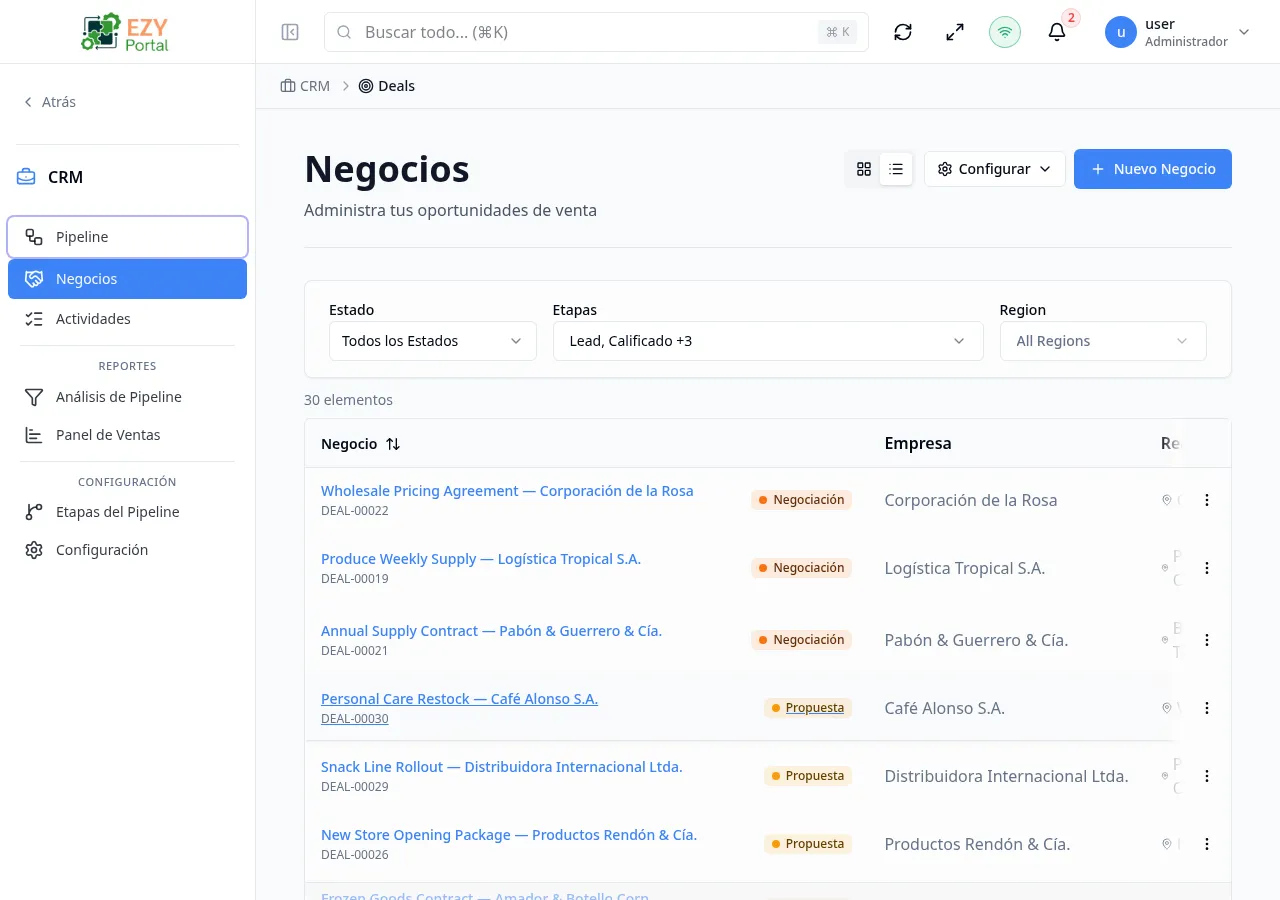Open row menu for Logística Tropical S.A.
Viewport: 1280px width, 900px height.
1207,568
